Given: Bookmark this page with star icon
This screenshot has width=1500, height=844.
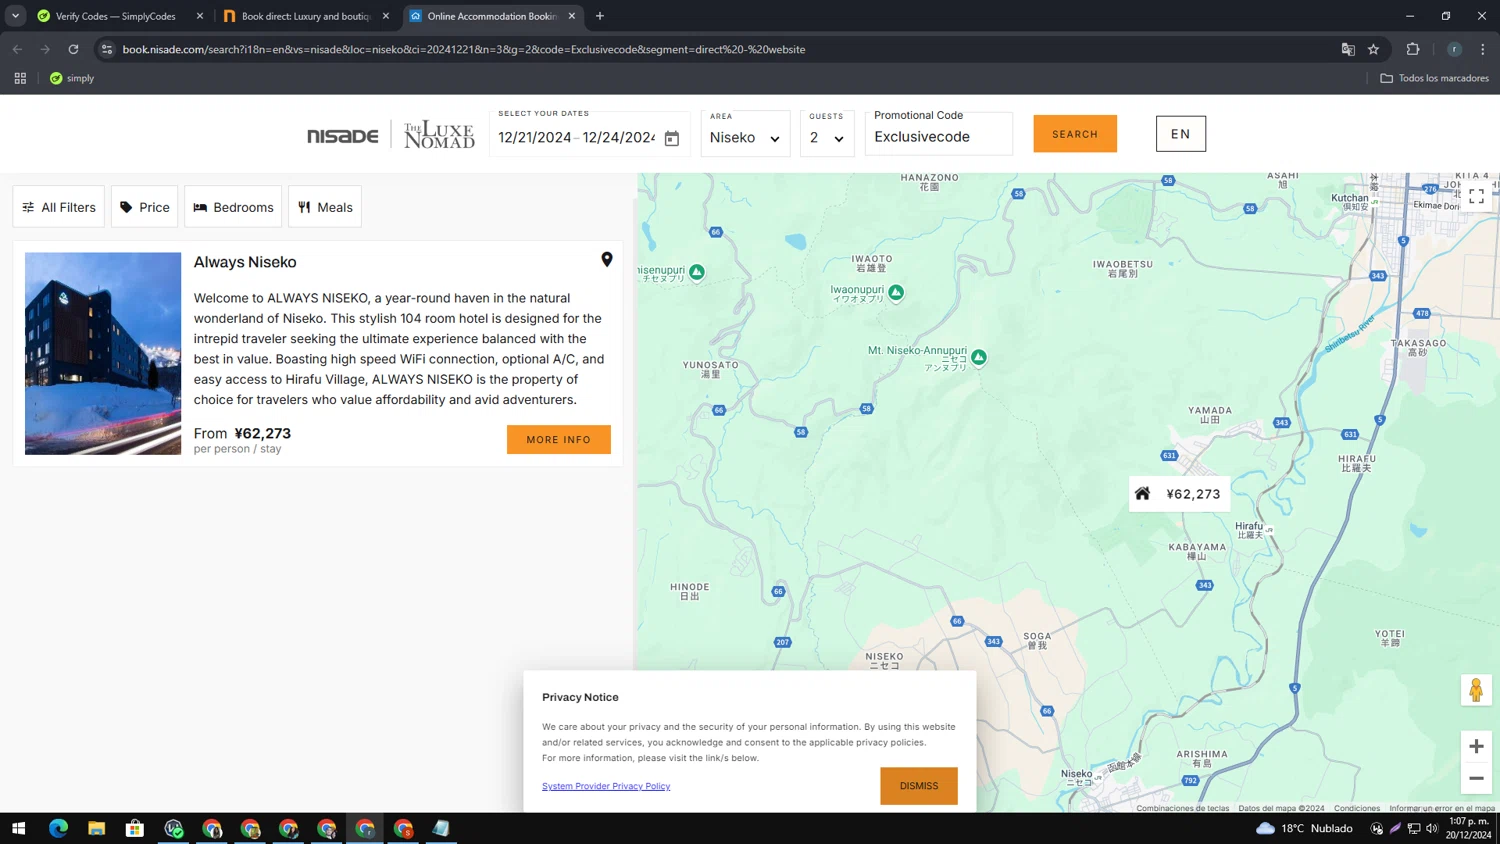Looking at the screenshot, I should [x=1374, y=49].
